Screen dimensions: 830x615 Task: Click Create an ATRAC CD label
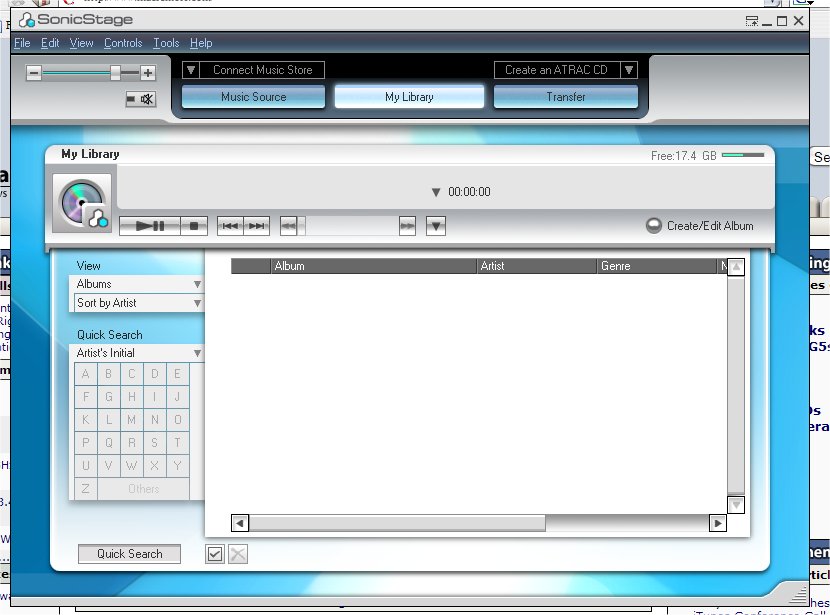[x=556, y=70]
